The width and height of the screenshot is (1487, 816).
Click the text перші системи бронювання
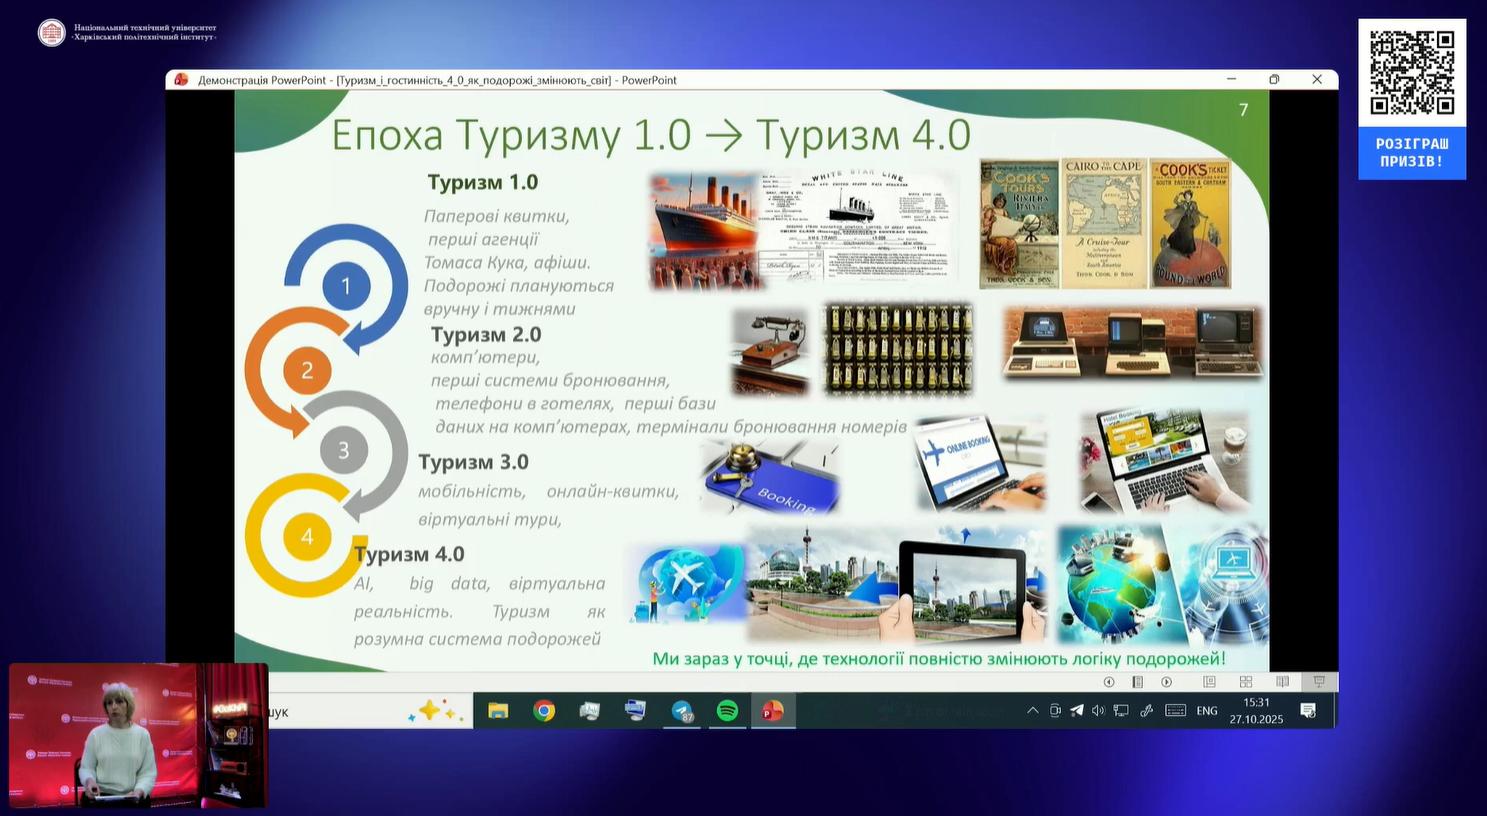[550, 381]
